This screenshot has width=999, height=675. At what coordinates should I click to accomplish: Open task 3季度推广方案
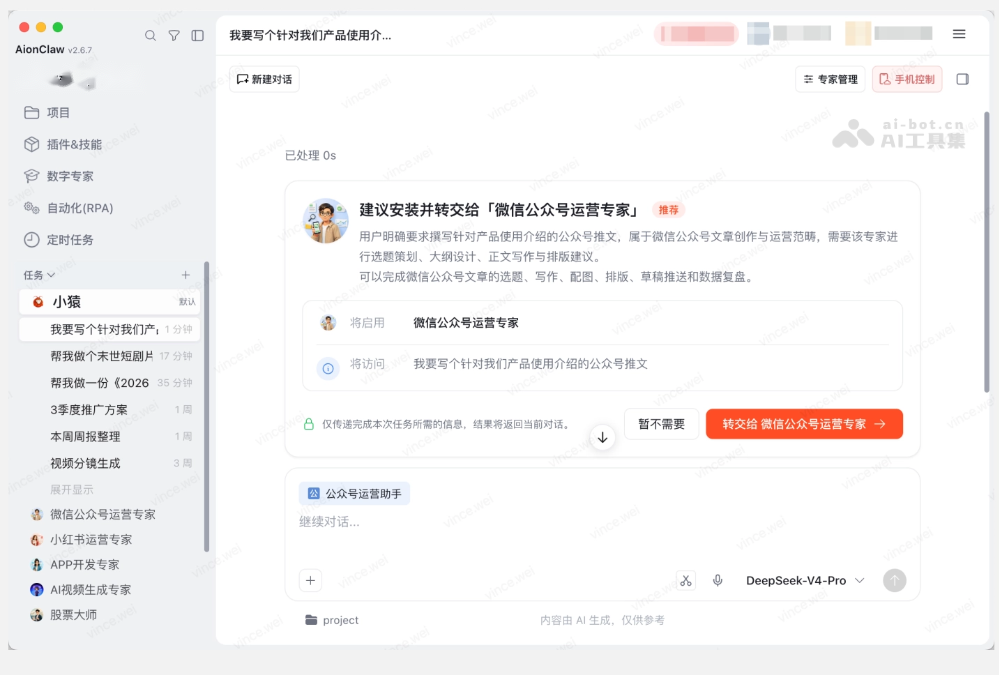pos(110,410)
